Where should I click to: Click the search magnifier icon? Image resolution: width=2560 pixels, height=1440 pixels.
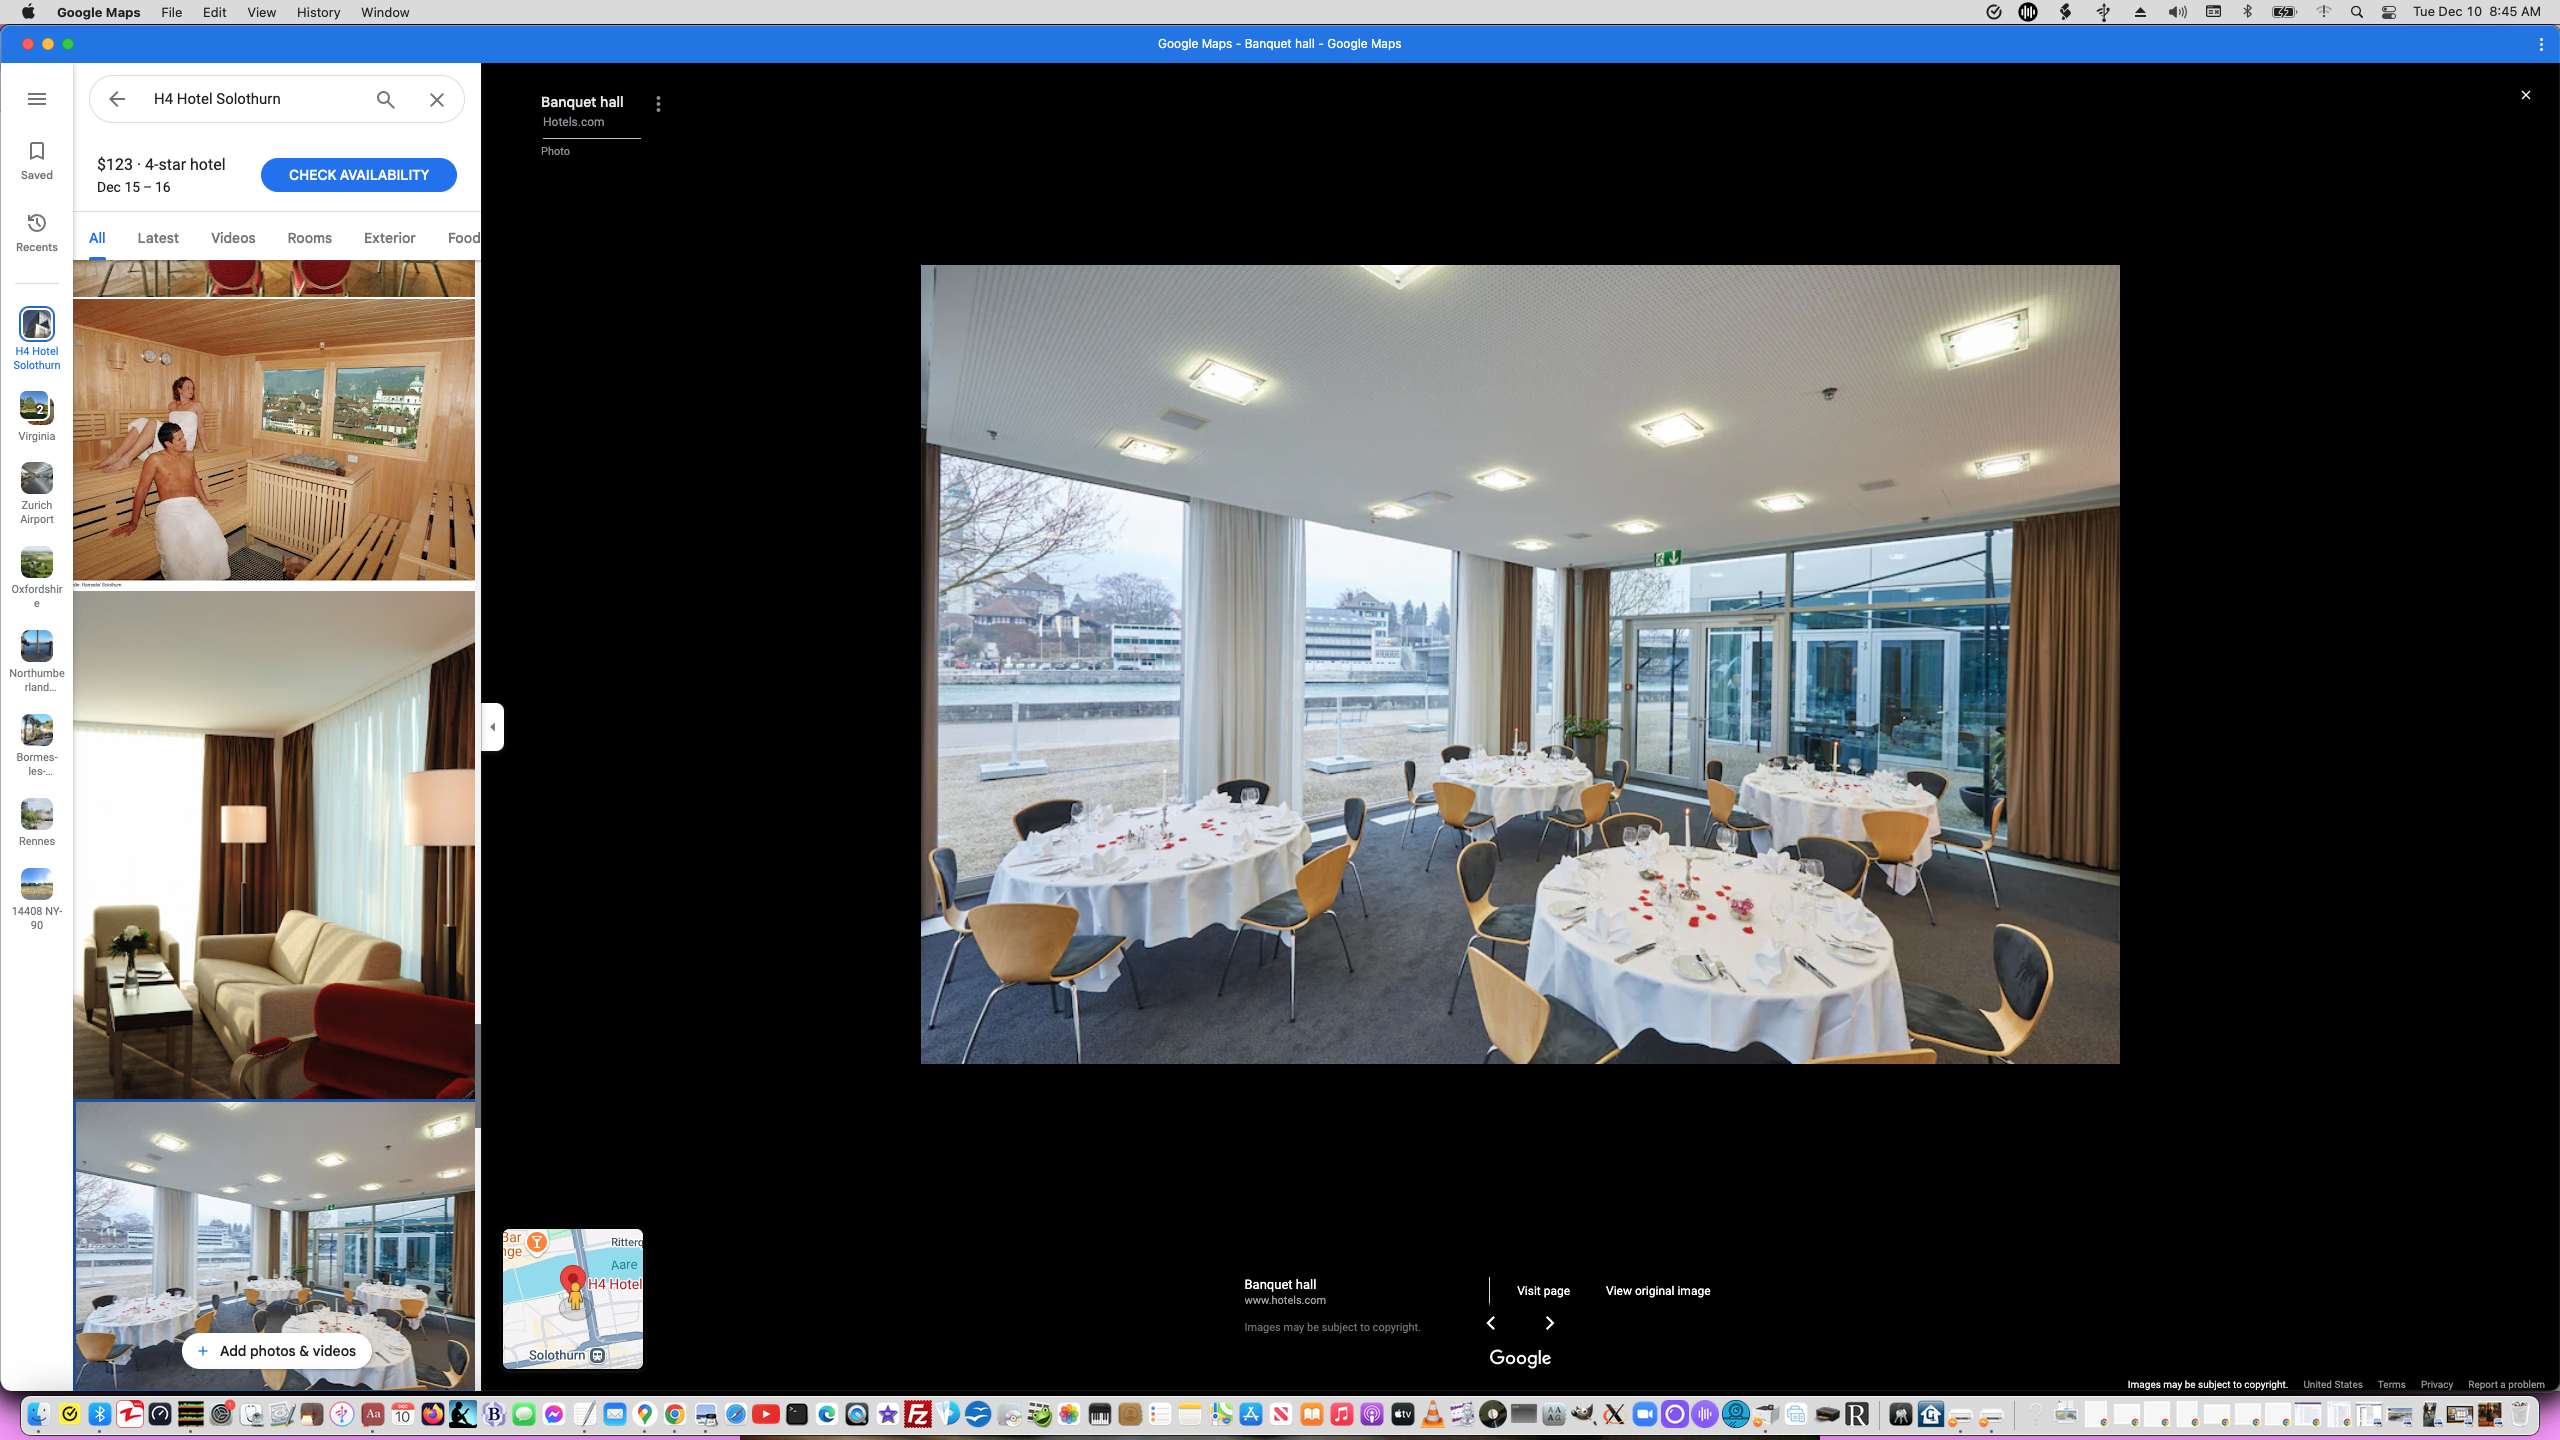tap(385, 99)
